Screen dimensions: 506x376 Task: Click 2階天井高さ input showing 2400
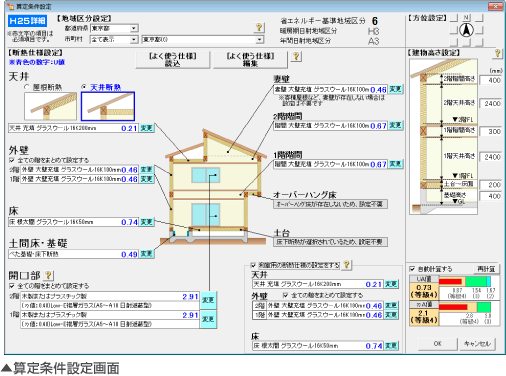pyautogui.click(x=491, y=103)
